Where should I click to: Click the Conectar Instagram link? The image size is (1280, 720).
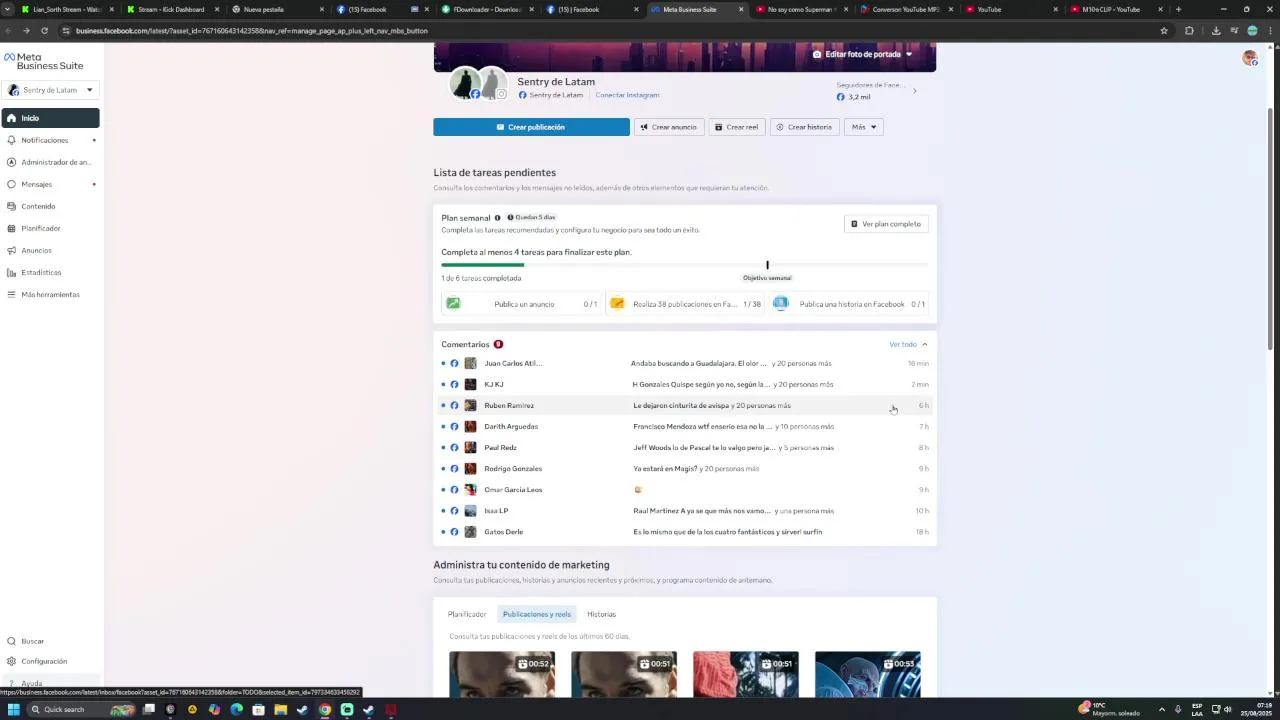pos(627,95)
